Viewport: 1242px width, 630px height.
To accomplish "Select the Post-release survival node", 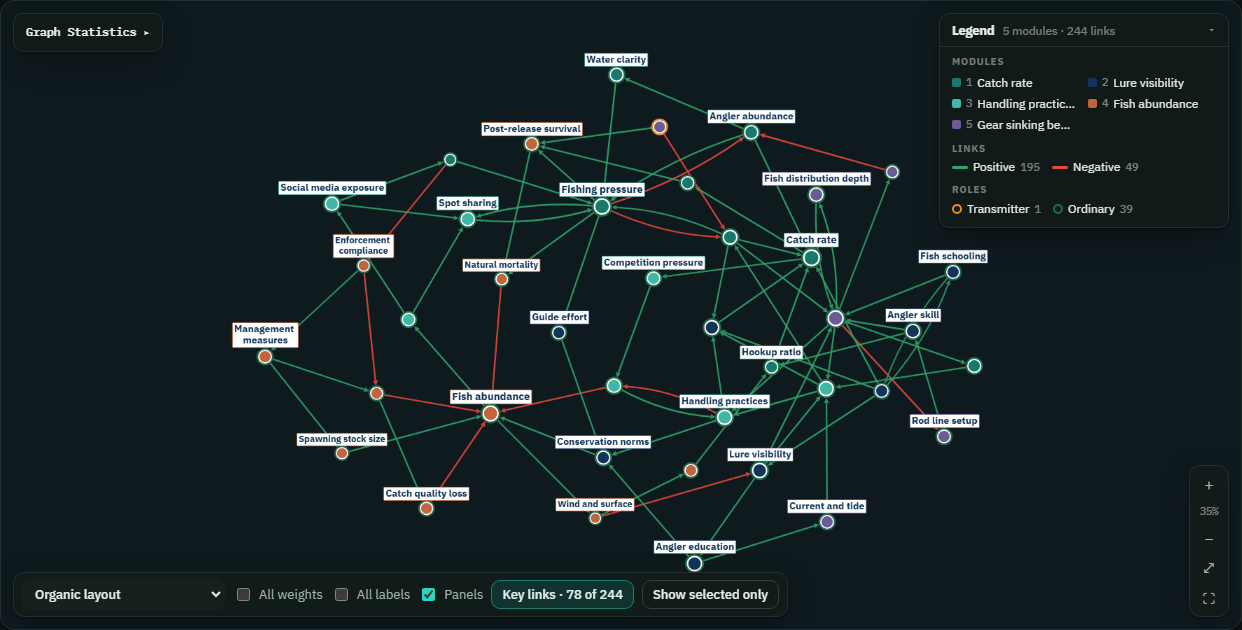I will point(532,144).
